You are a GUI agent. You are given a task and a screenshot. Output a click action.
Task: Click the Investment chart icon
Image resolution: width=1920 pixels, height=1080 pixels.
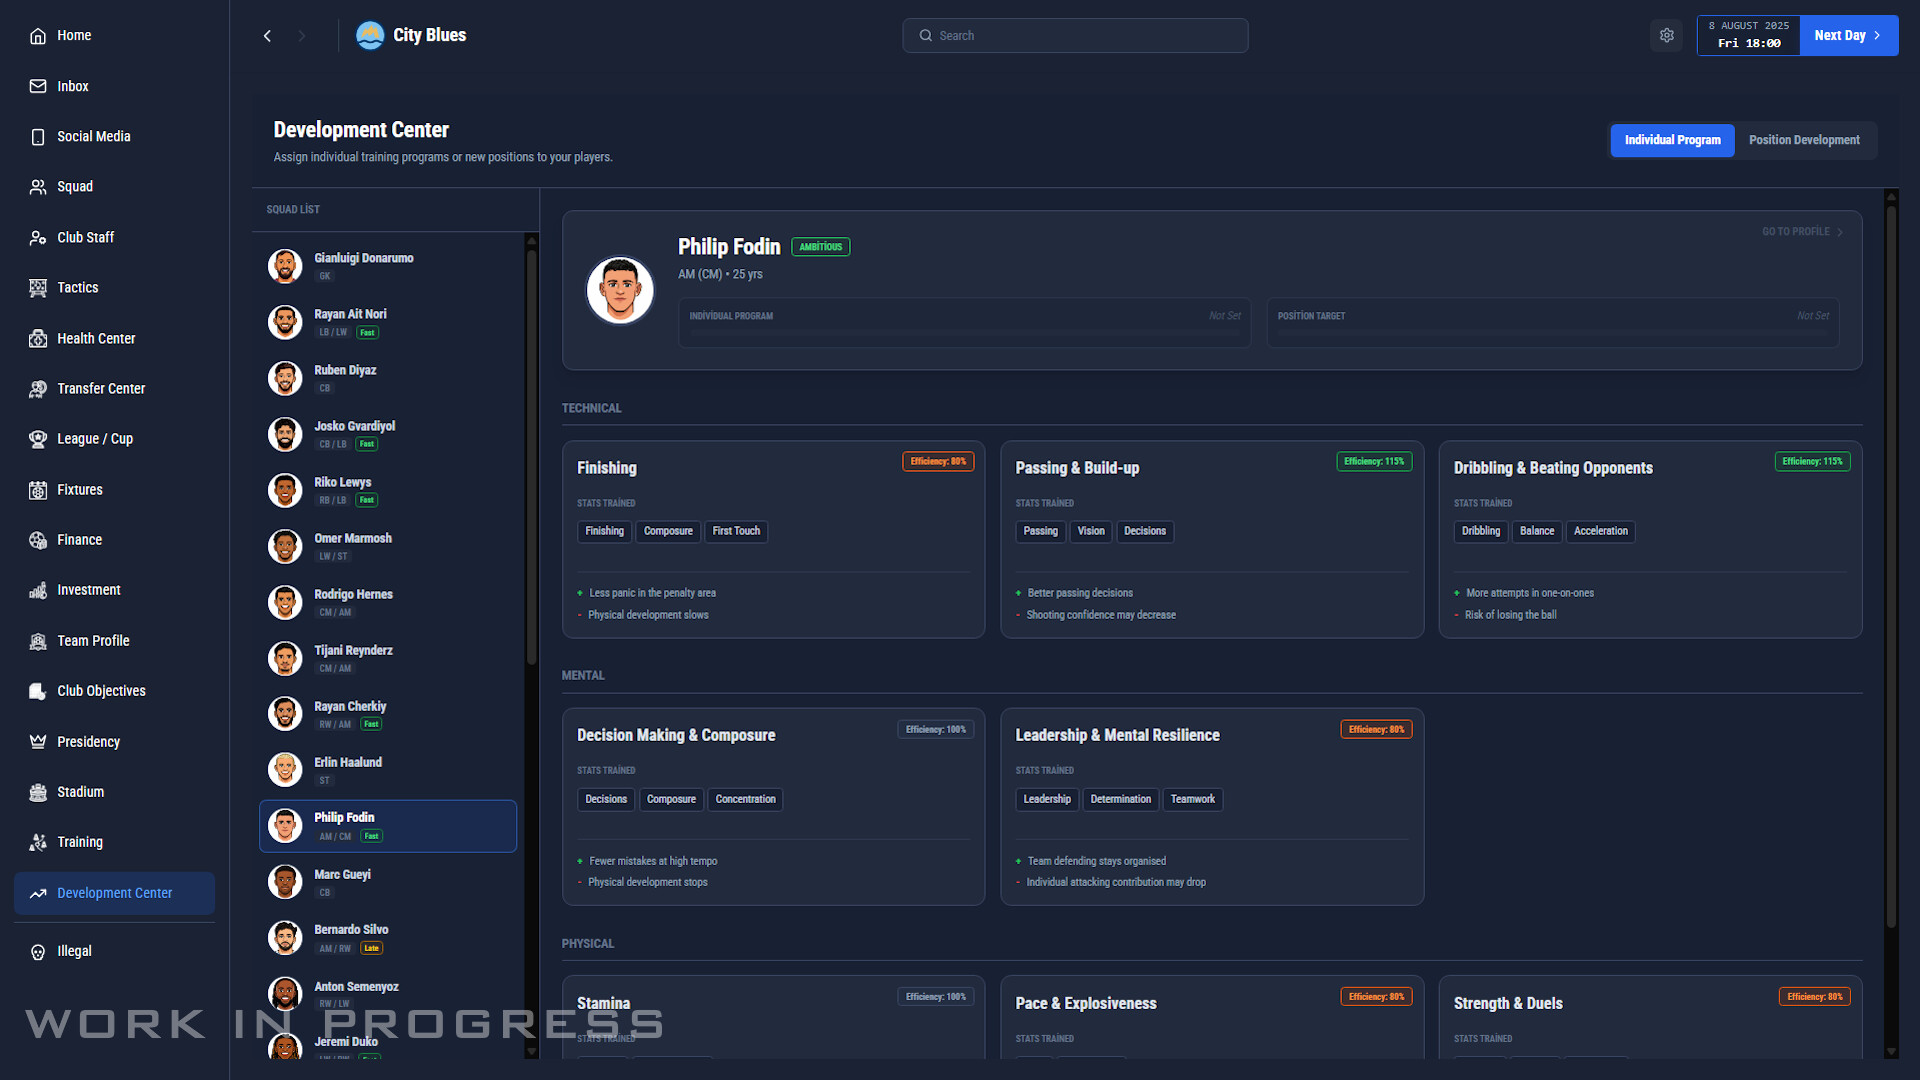38,590
